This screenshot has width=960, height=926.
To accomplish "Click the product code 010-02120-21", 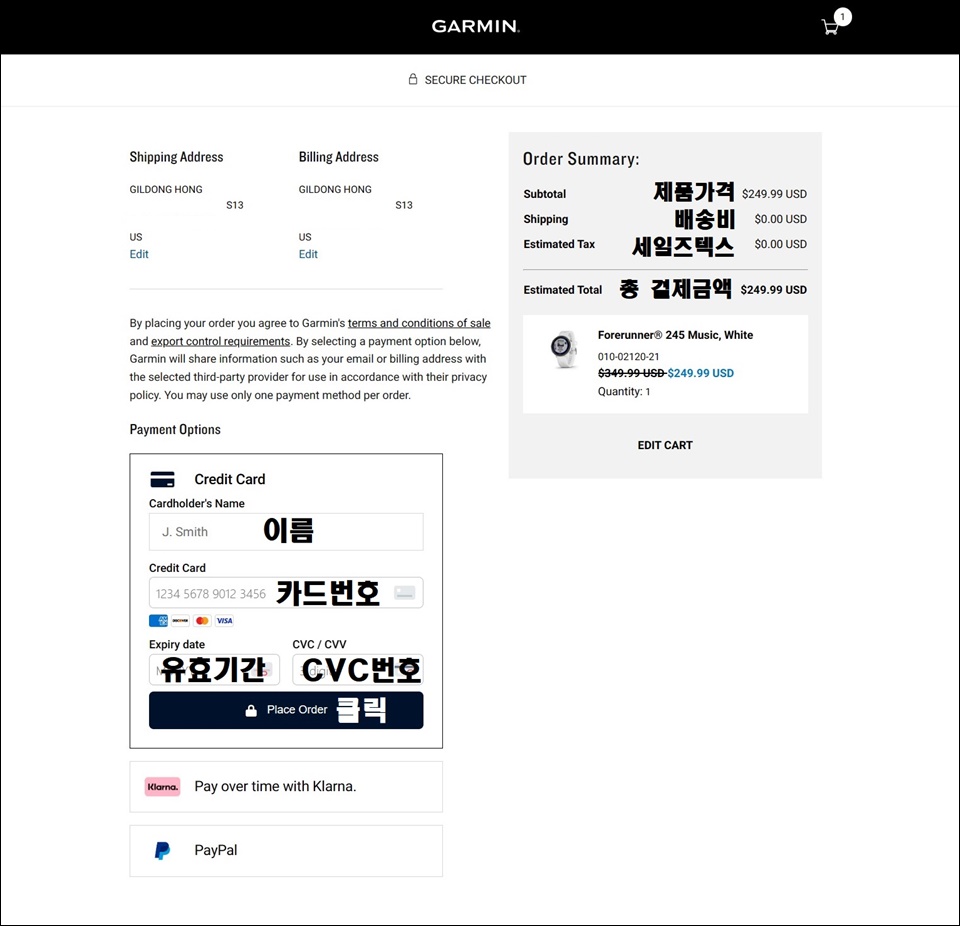I will (x=628, y=356).
